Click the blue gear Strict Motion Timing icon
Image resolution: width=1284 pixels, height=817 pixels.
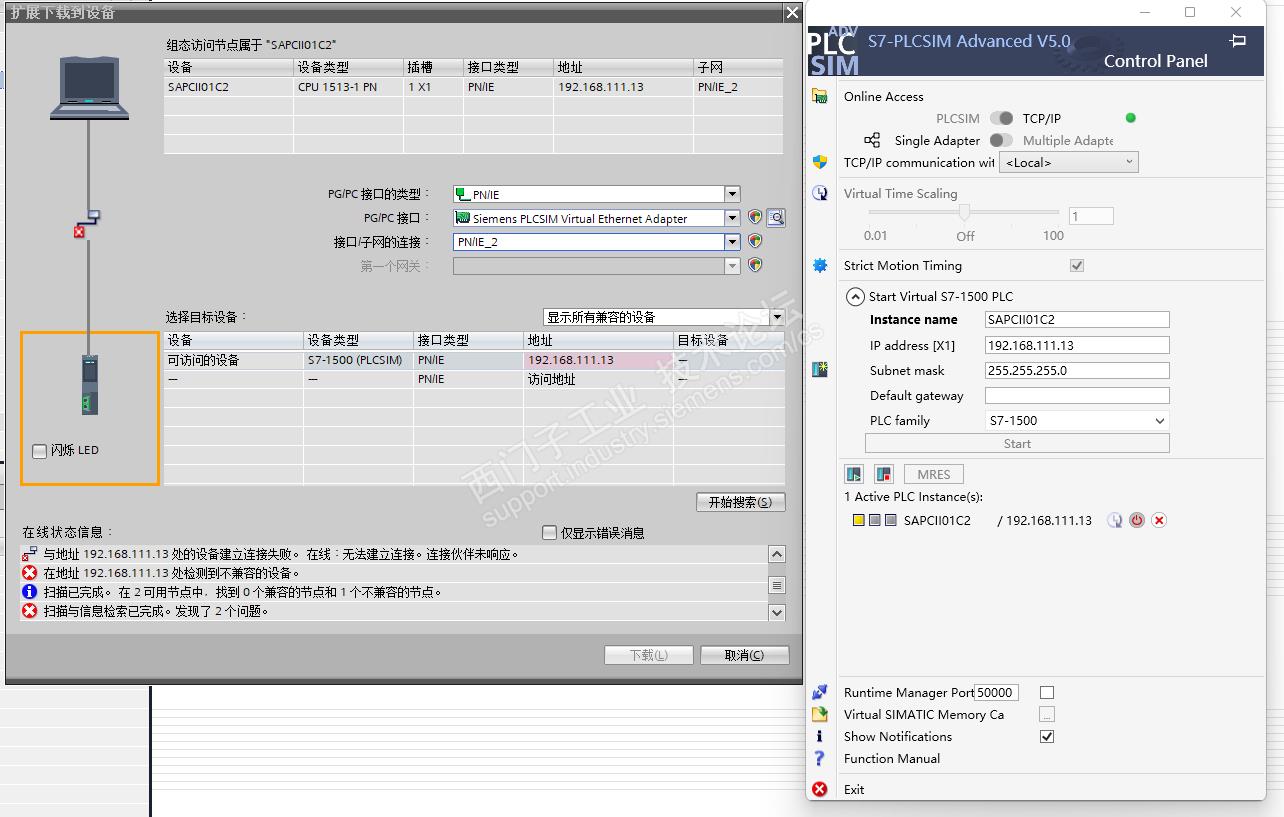[820, 265]
